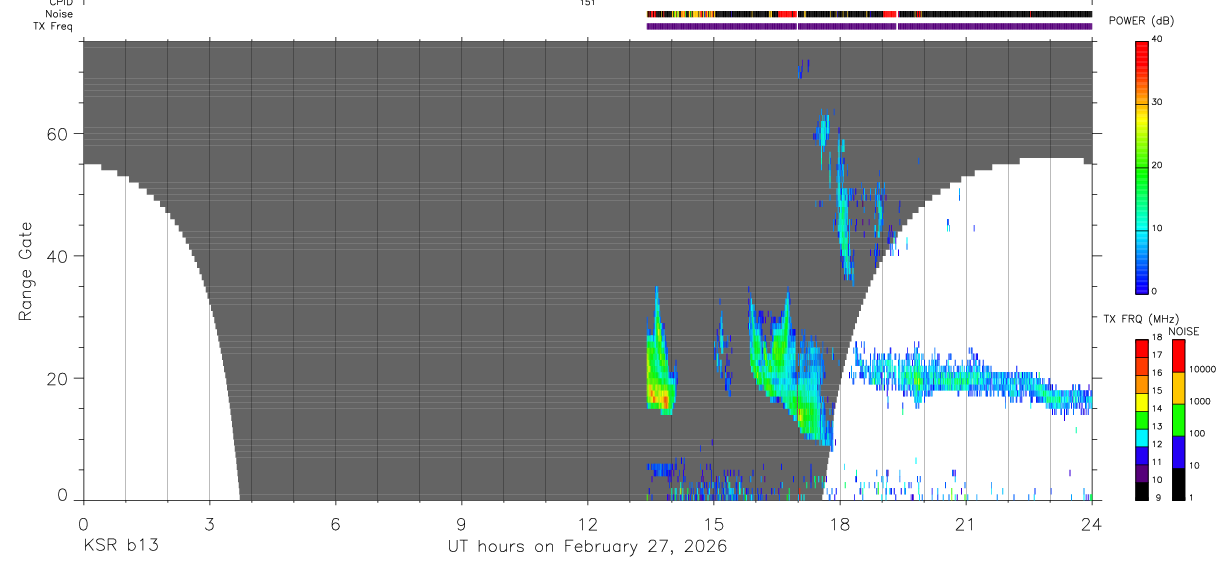Viewport: 1228px width, 567px height.
Task: Click the black segment of the TX FRQ bar
Action: tap(1141, 490)
